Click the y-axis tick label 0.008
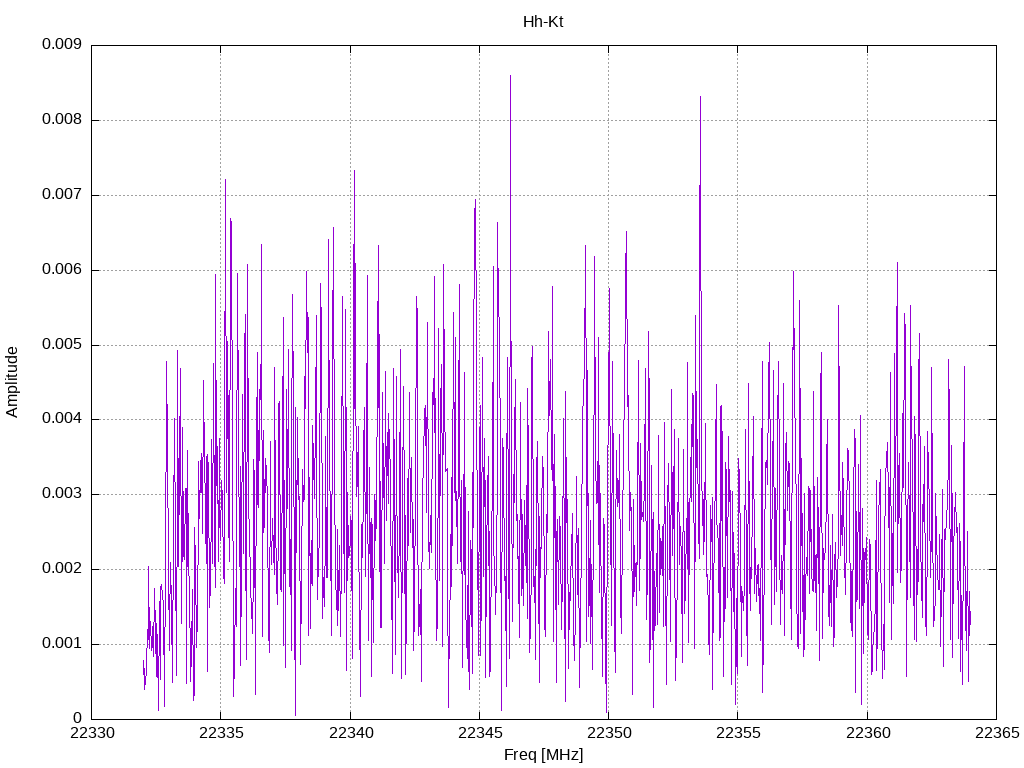1024x768 pixels. point(62,120)
